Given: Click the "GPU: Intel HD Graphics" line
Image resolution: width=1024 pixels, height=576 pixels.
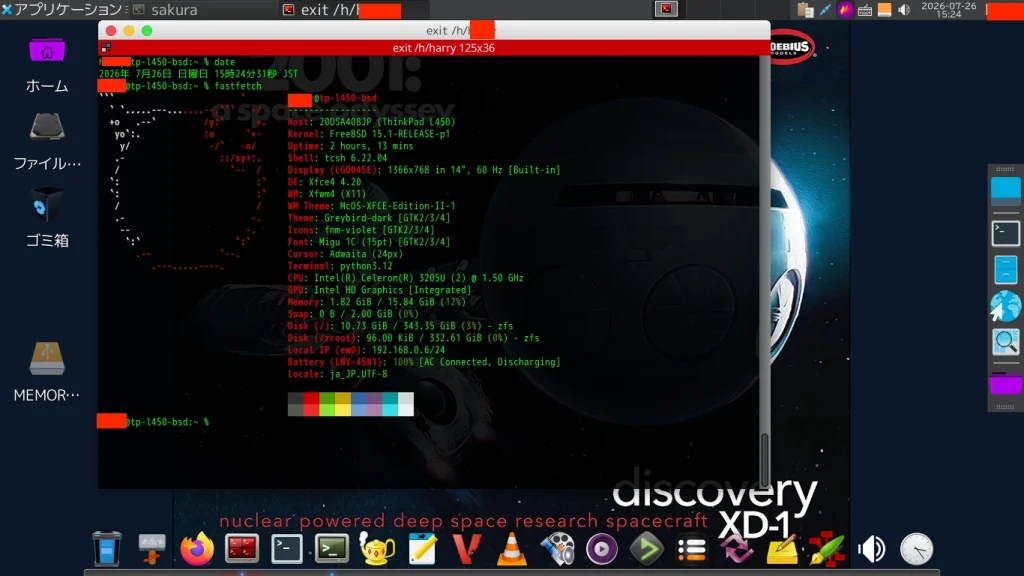Looking at the screenshot, I should coord(379,290).
